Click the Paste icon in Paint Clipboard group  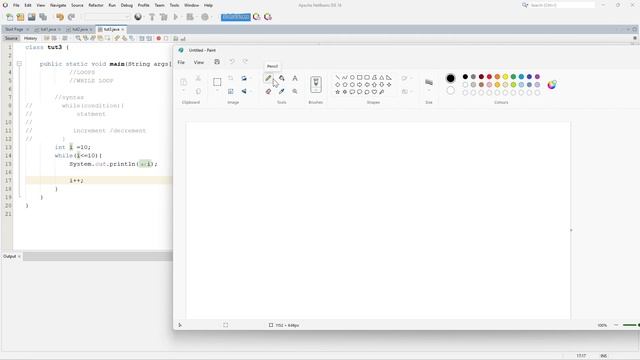184,82
